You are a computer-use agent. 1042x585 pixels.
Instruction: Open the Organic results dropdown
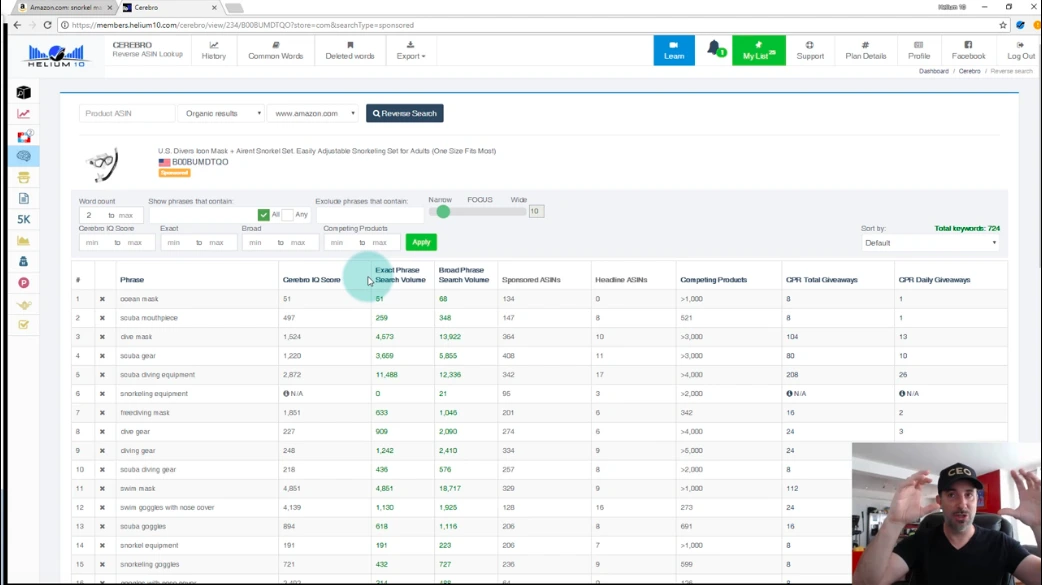(221, 114)
